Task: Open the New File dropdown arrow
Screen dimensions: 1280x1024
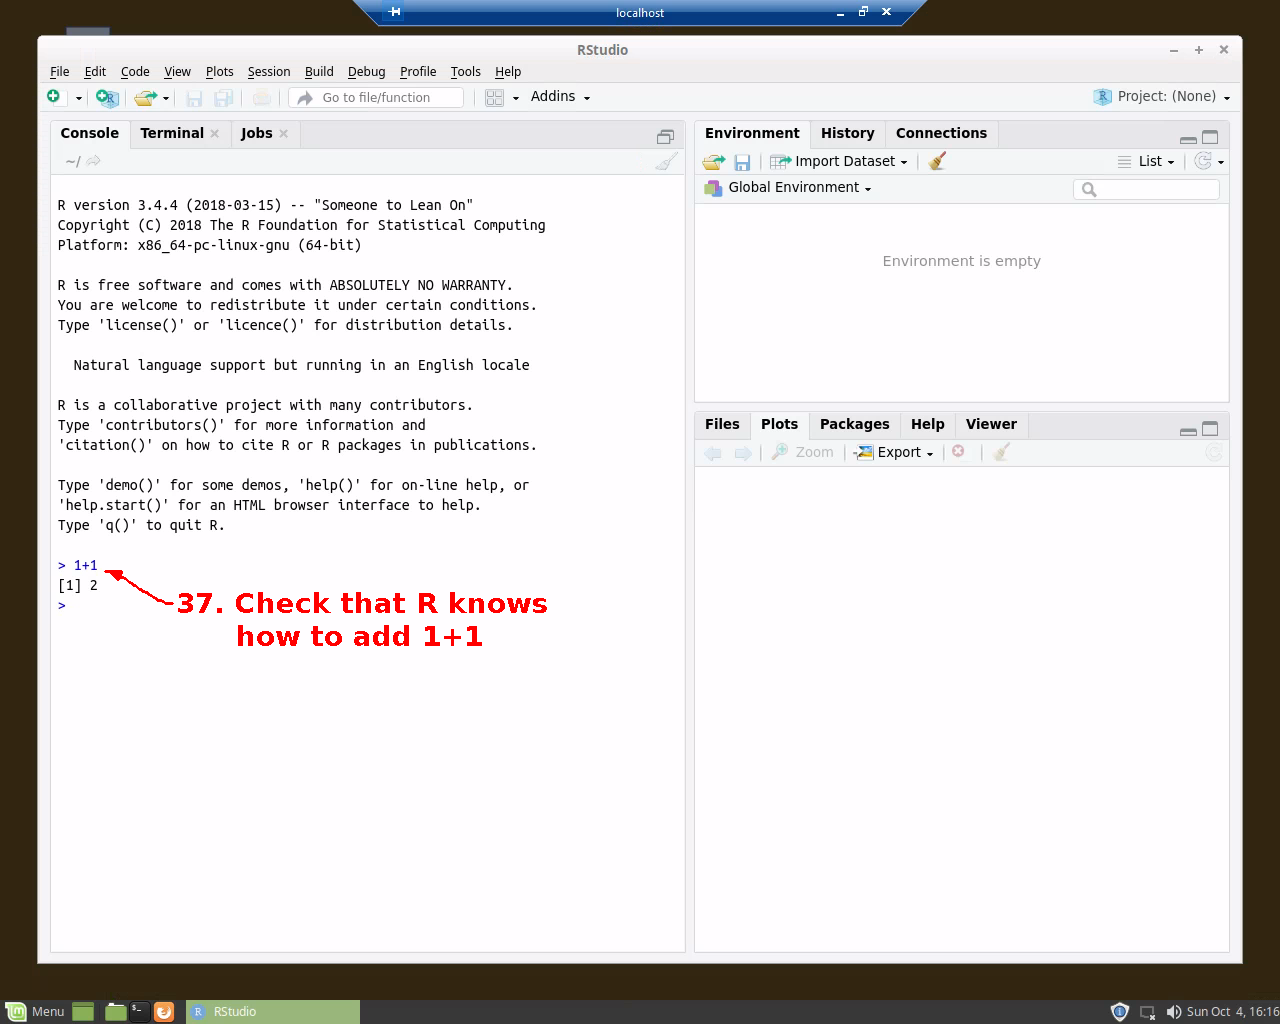Action: point(78,98)
